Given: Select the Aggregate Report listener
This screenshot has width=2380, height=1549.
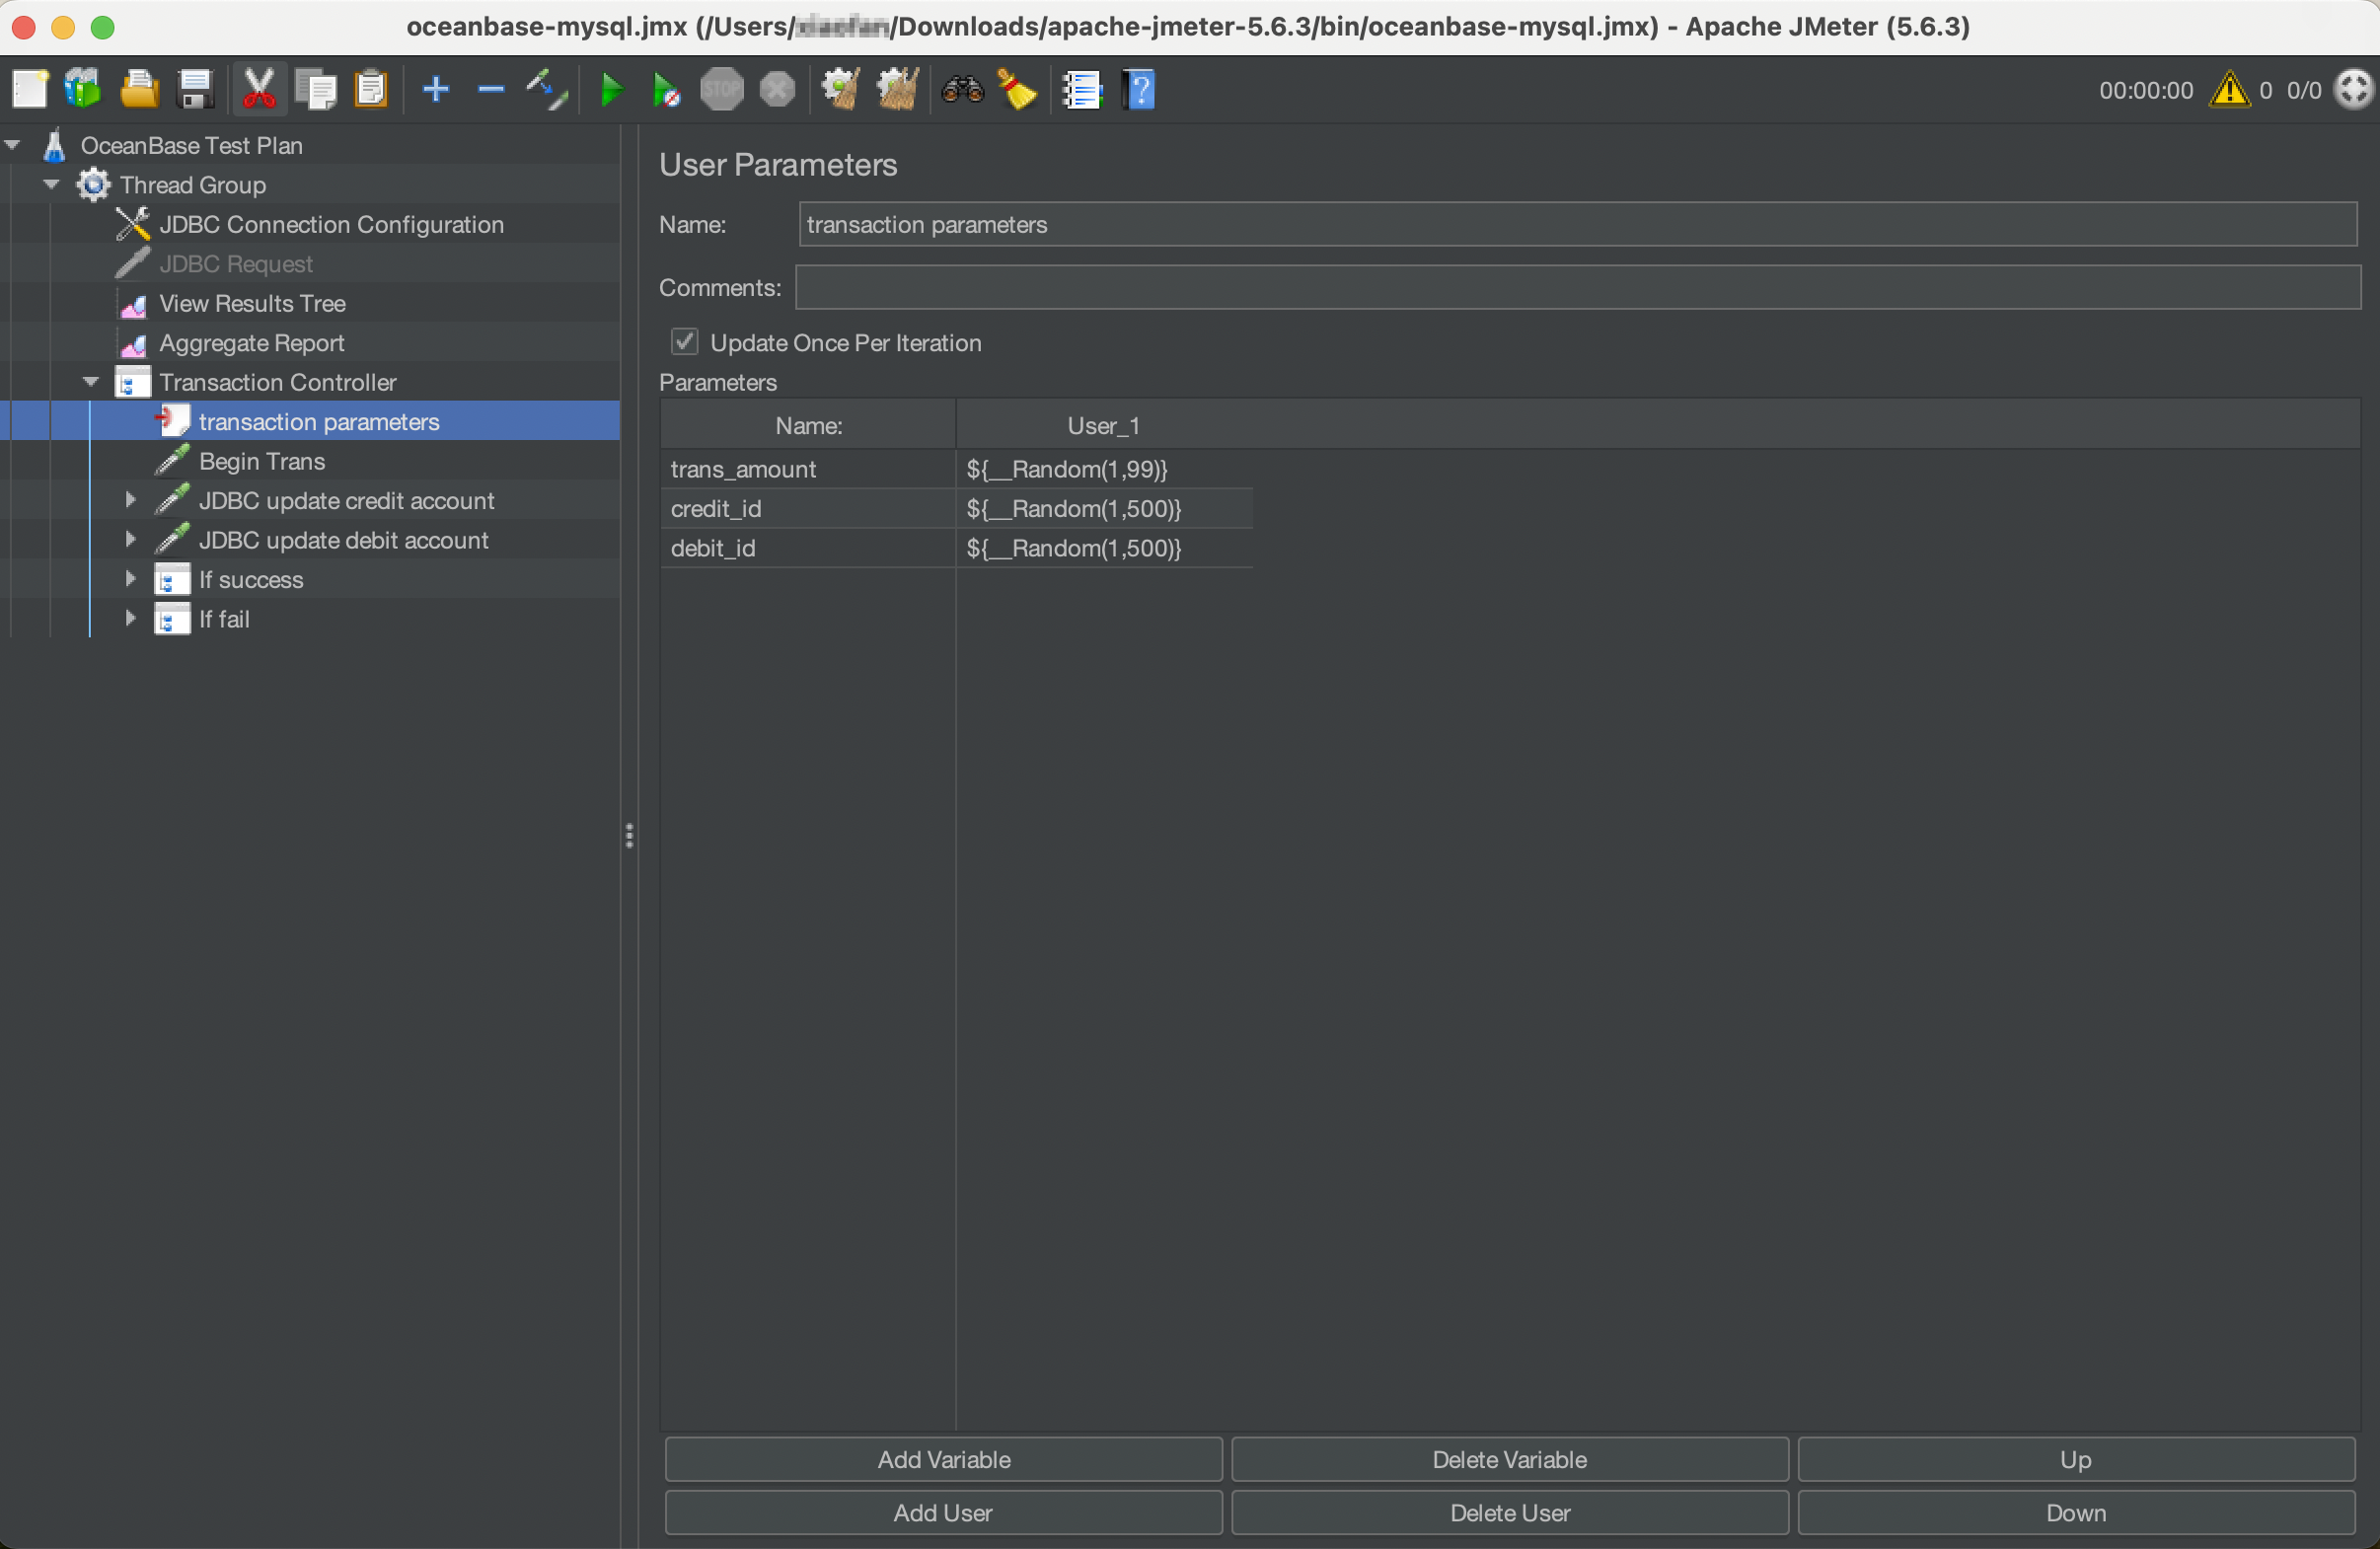Looking at the screenshot, I should [x=251, y=343].
